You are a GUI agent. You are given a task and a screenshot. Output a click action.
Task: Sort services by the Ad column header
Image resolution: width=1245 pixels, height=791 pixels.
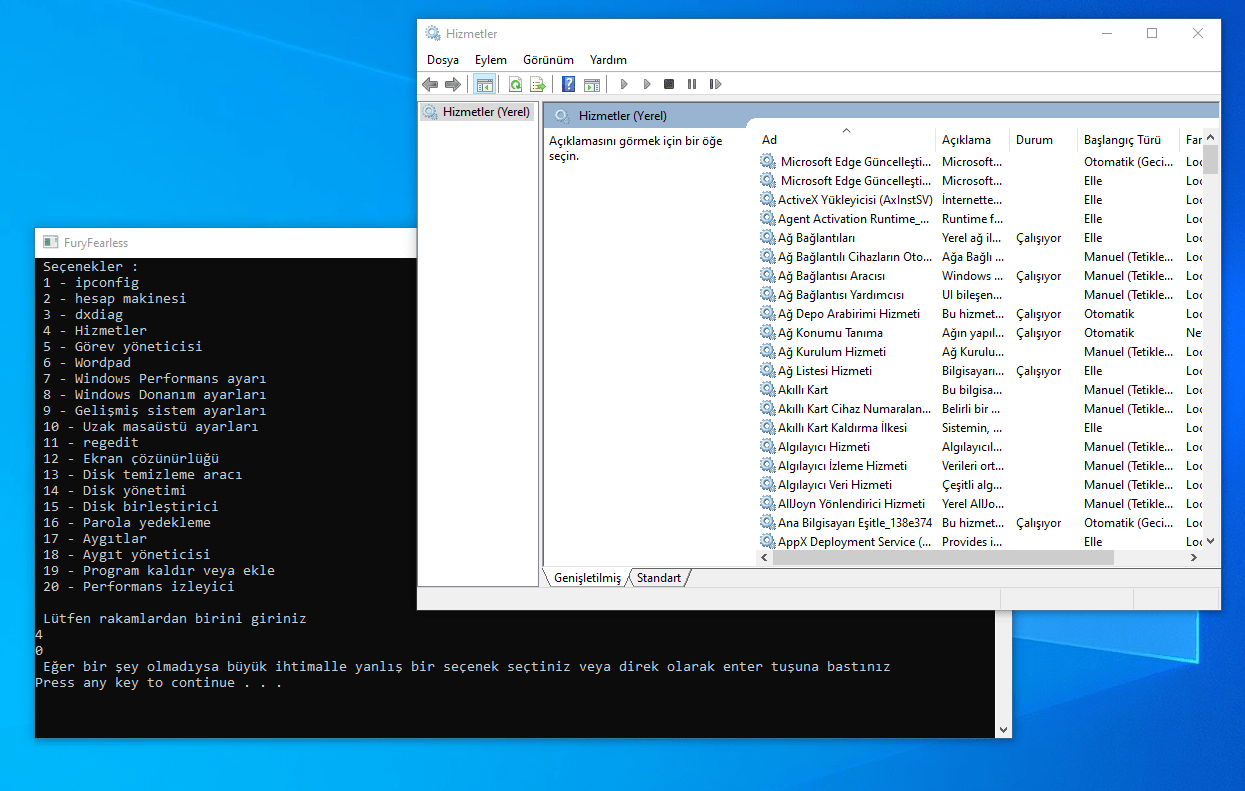pyautogui.click(x=846, y=140)
